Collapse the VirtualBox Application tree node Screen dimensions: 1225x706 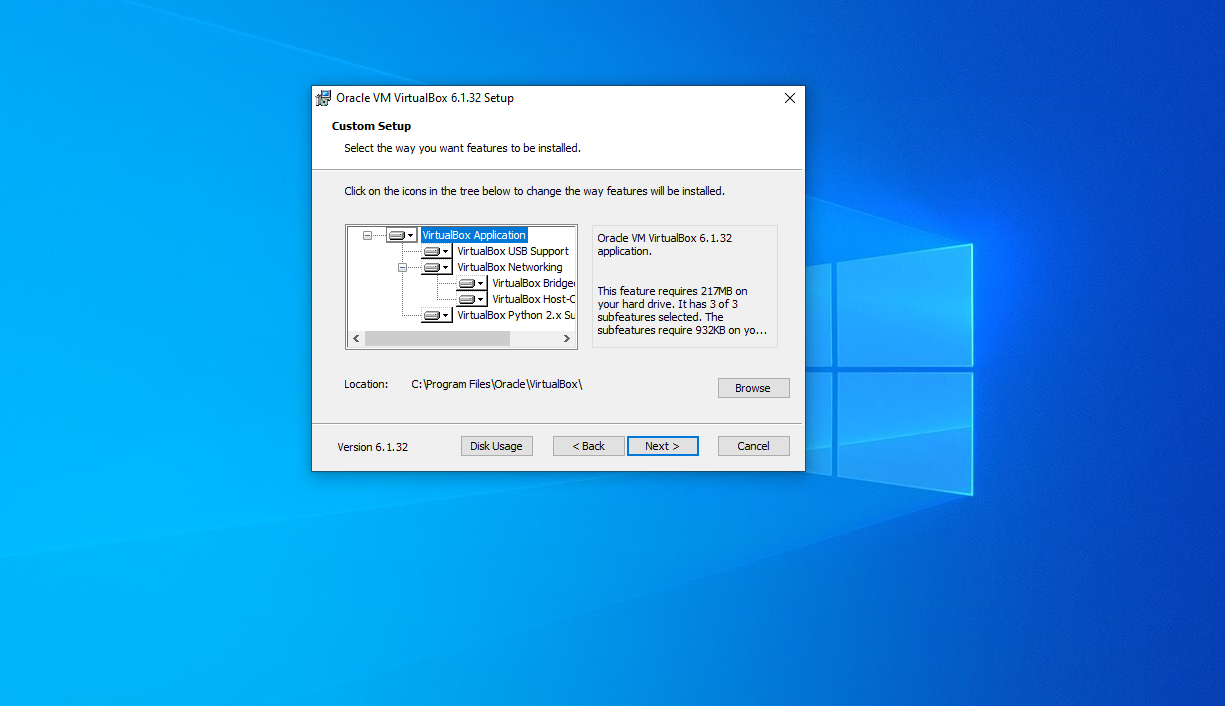tap(367, 235)
